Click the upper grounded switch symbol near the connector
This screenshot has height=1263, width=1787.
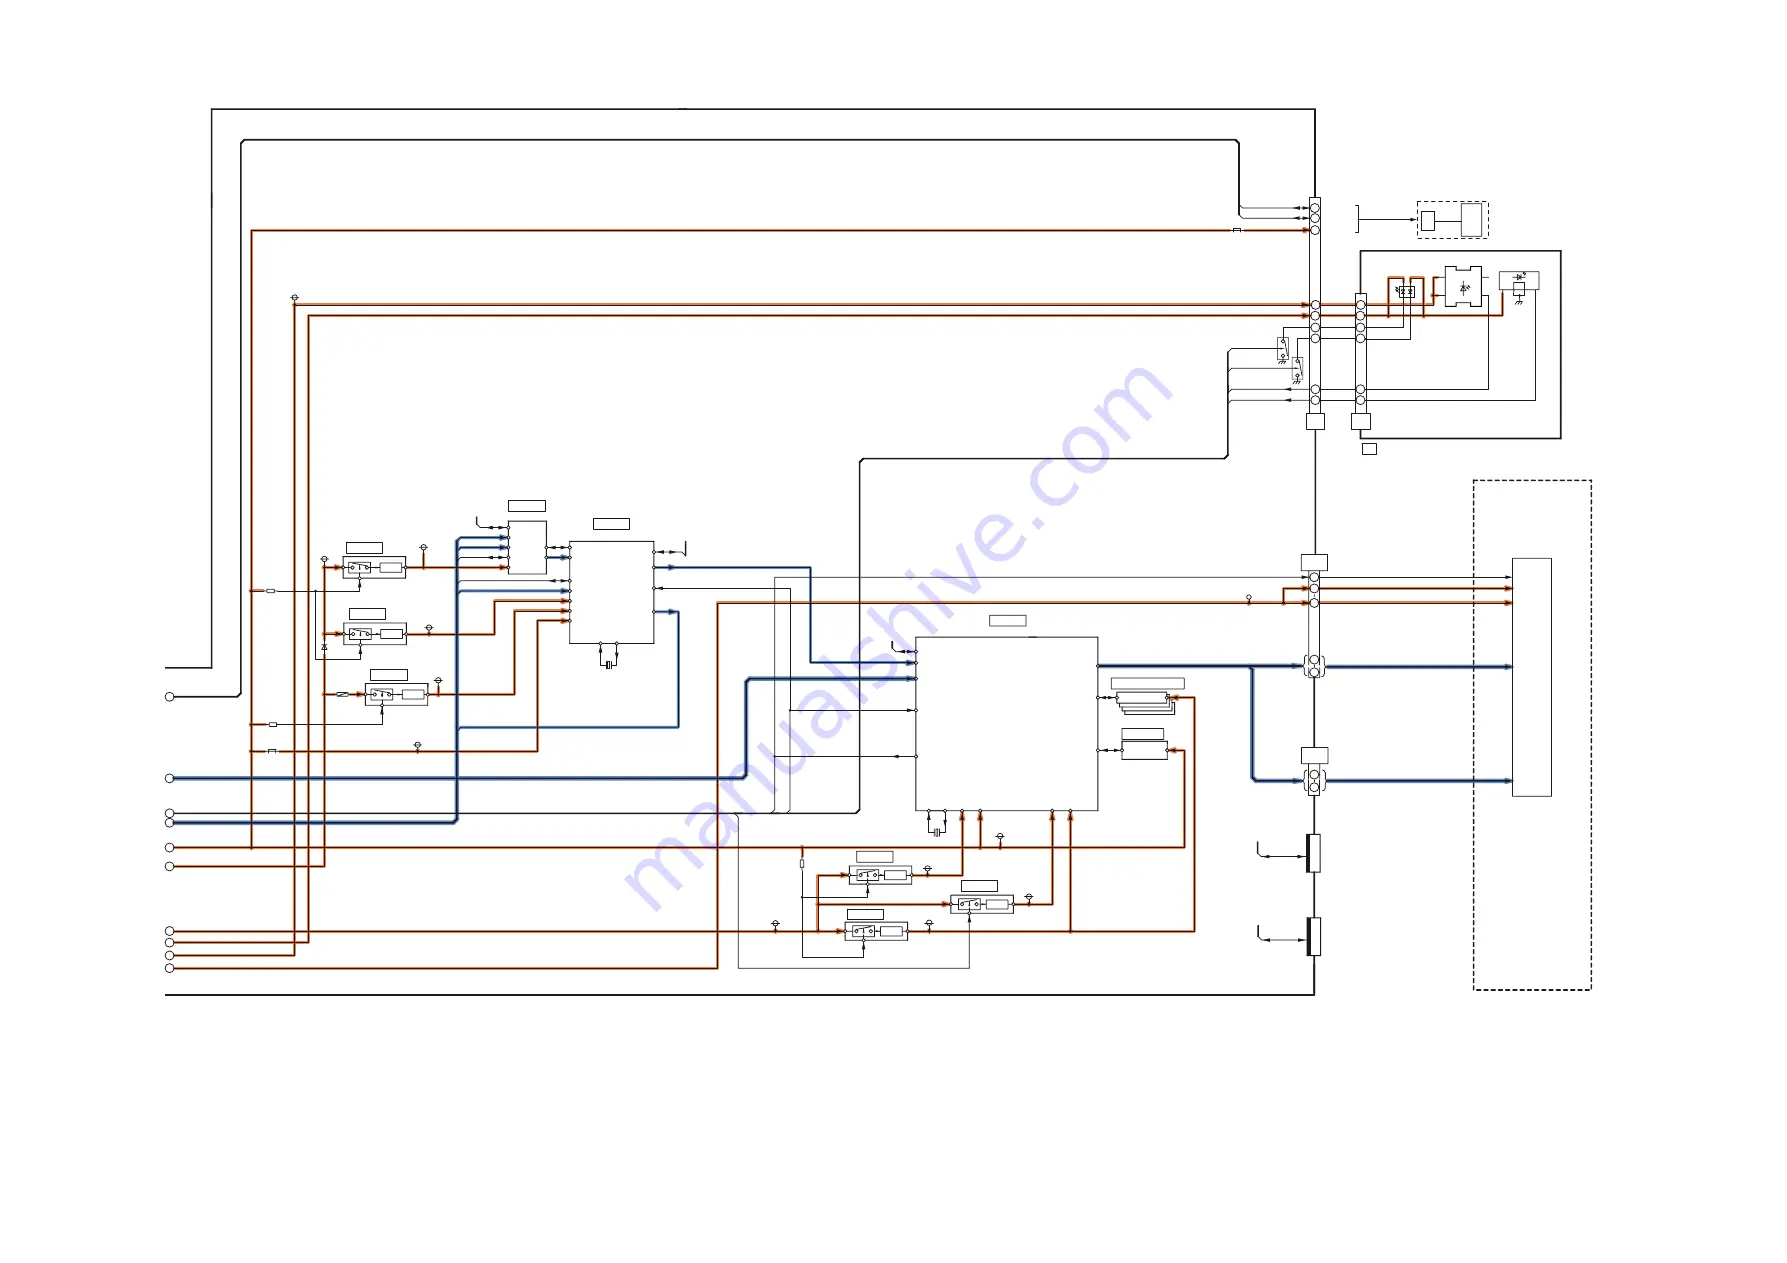point(1283,350)
